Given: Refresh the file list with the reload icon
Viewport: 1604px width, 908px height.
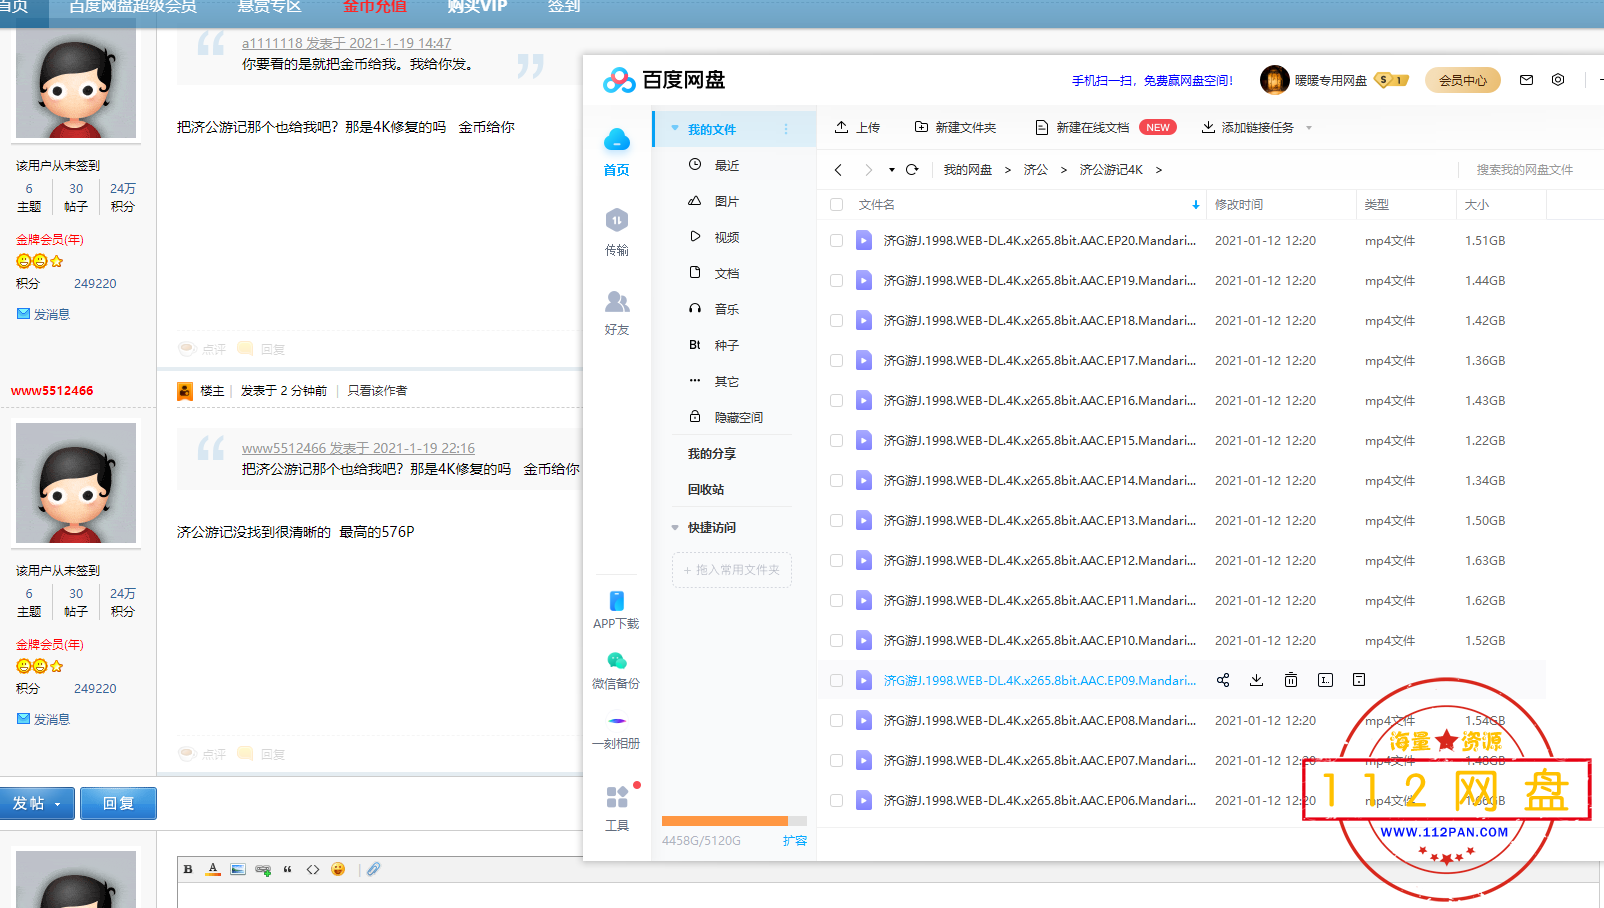Looking at the screenshot, I should point(912,170).
